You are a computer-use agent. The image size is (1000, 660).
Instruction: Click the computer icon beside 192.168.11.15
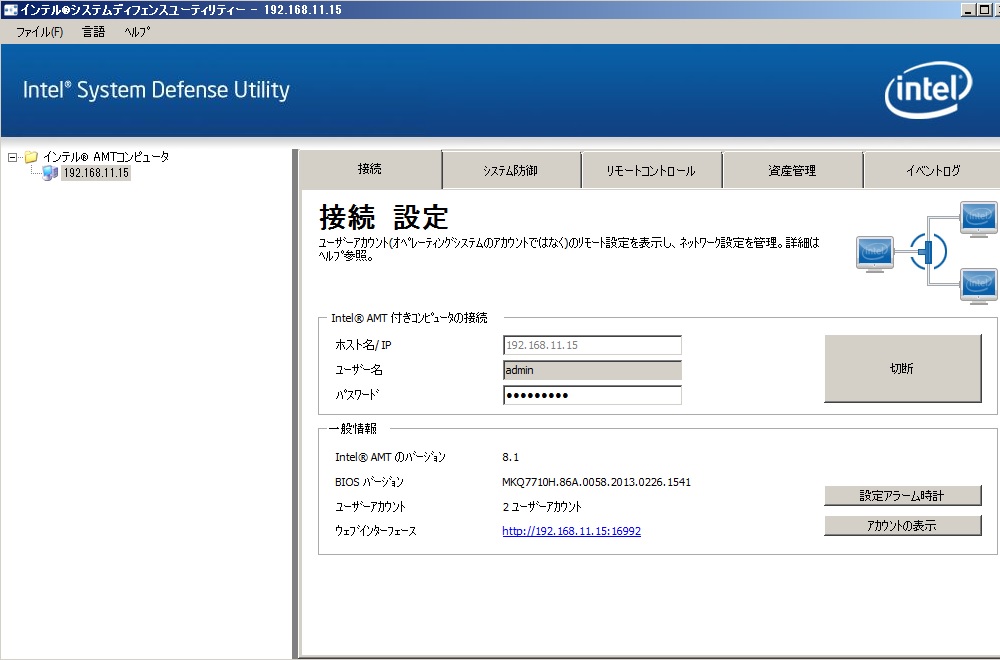[50, 173]
